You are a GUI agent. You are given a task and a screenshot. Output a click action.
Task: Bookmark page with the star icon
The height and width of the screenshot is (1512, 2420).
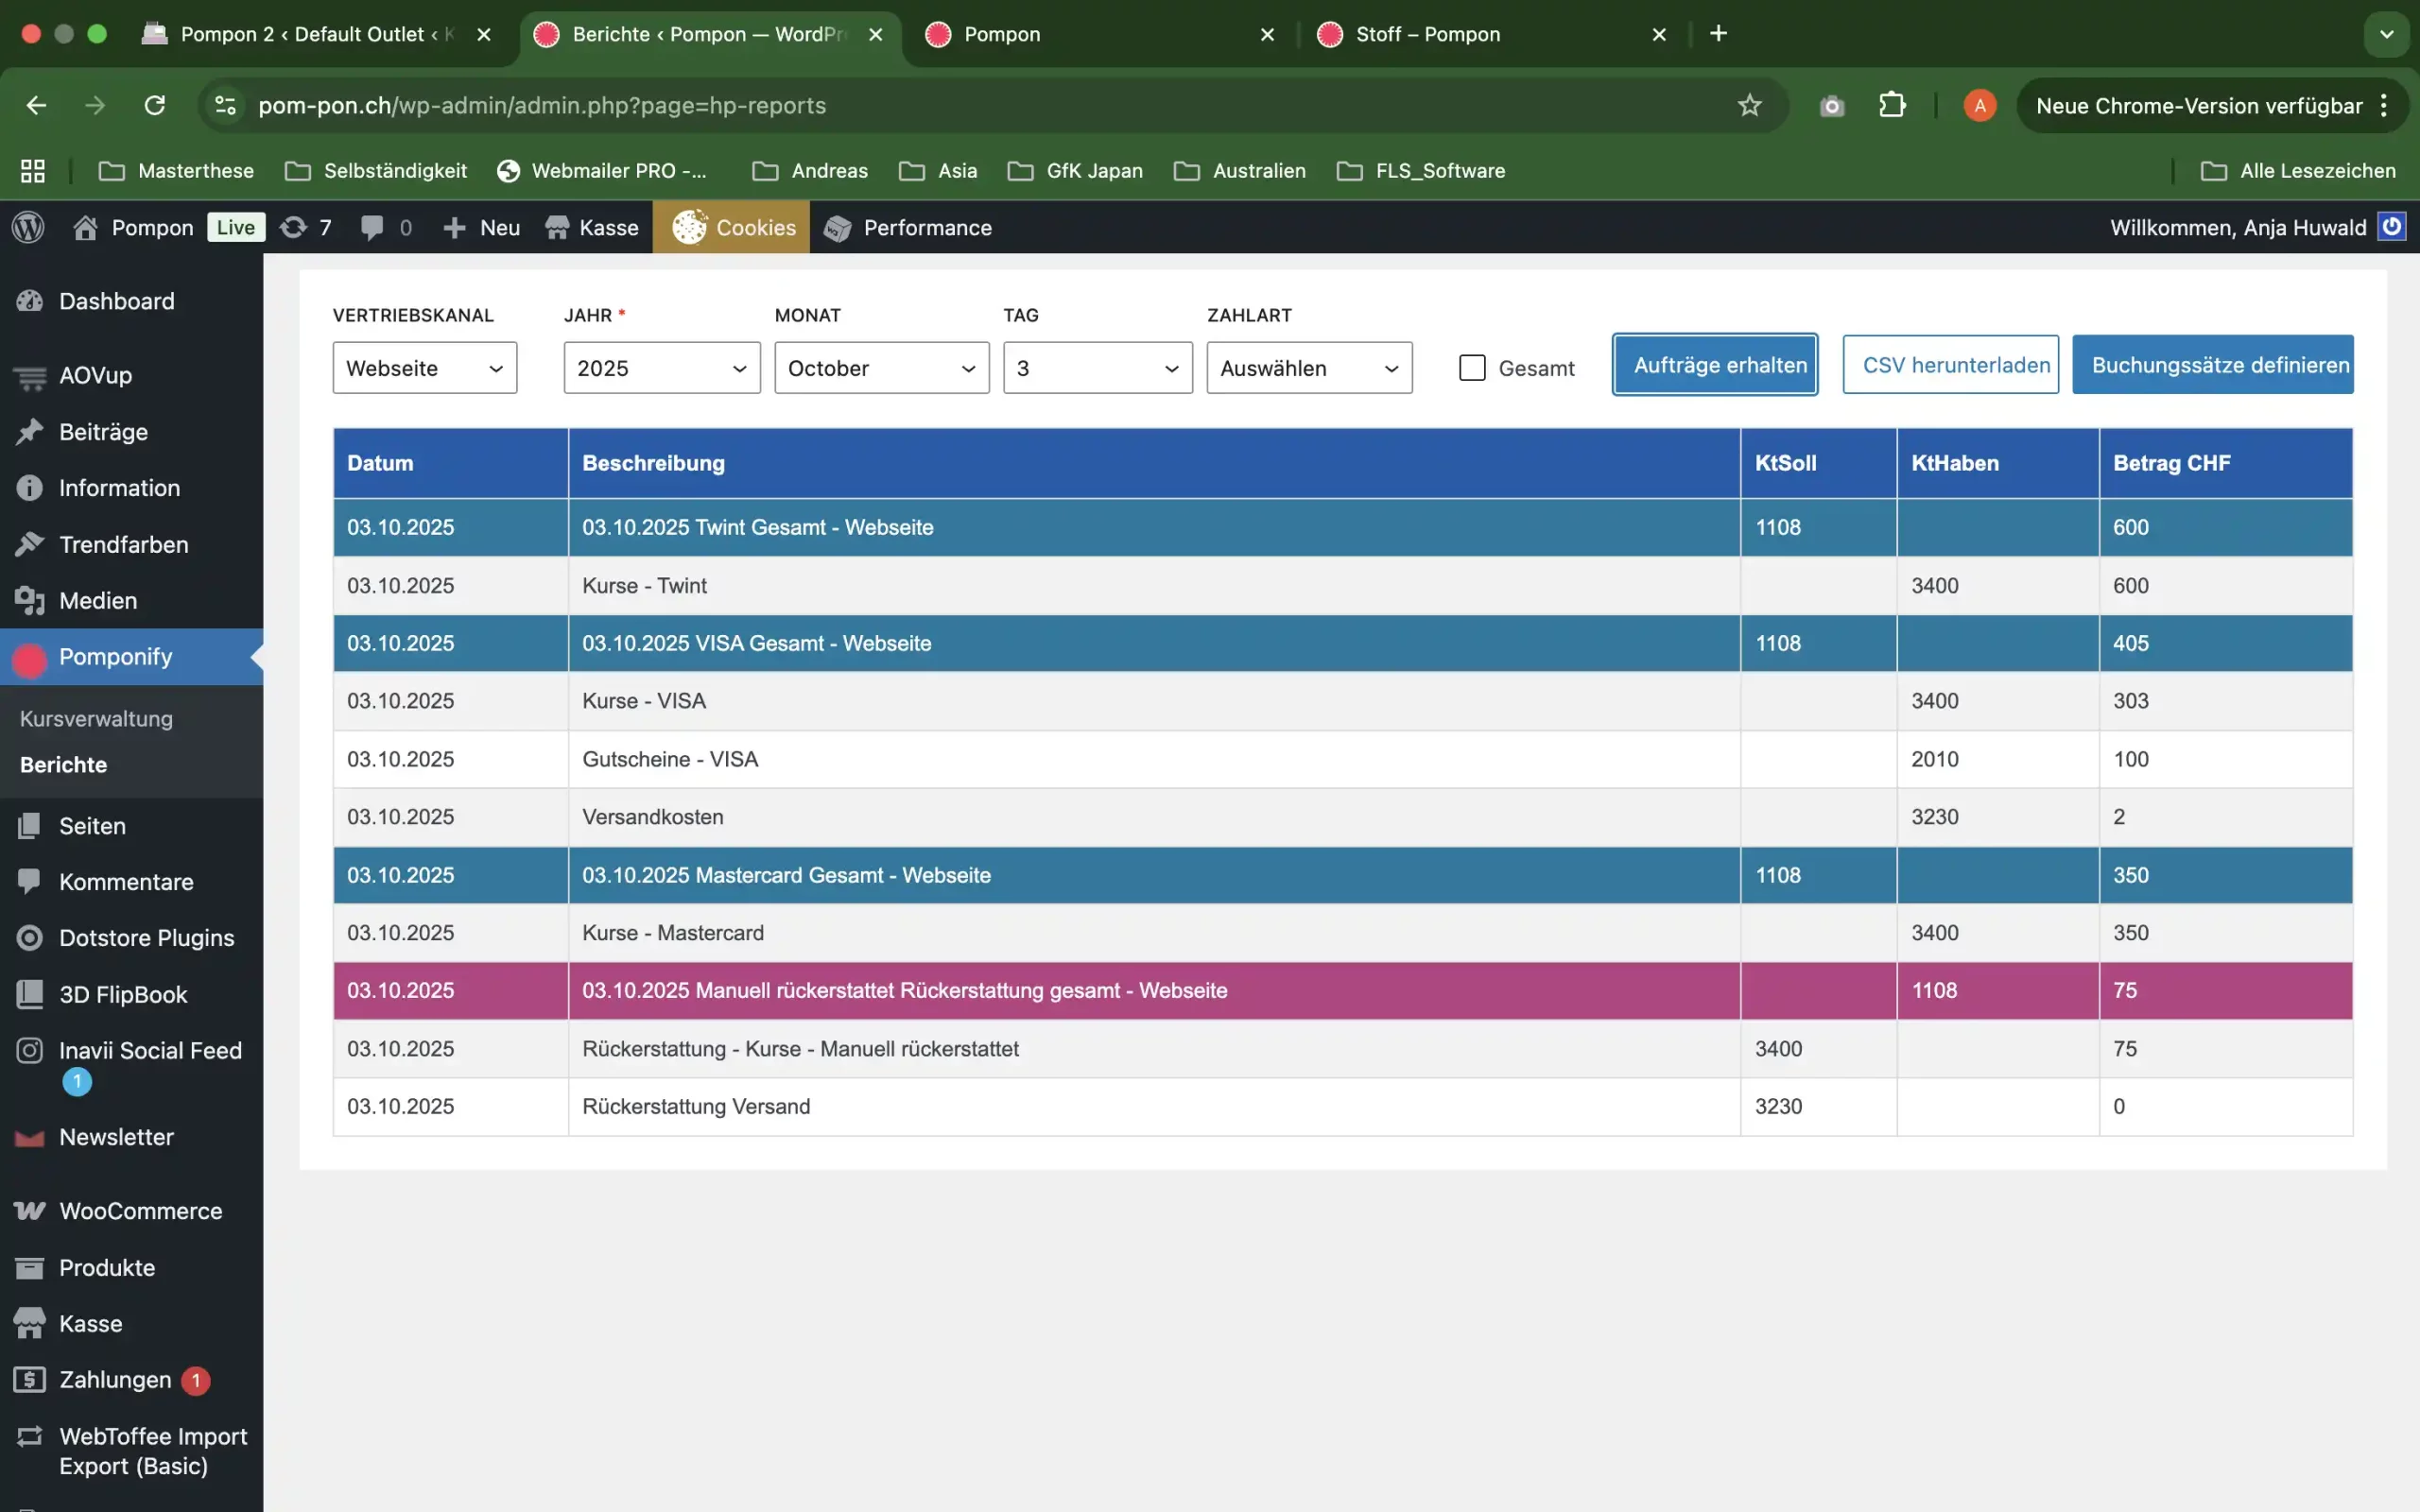(x=1749, y=105)
